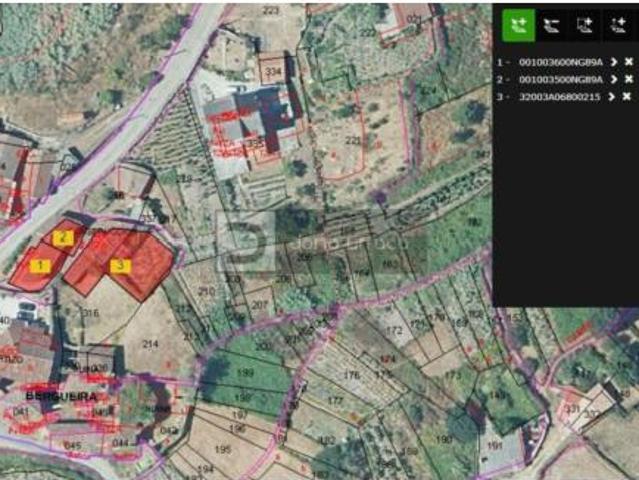Image resolution: width=639 pixels, height=480 pixels.
Task: Click yellow marker 3 on map
Action: click(121, 266)
